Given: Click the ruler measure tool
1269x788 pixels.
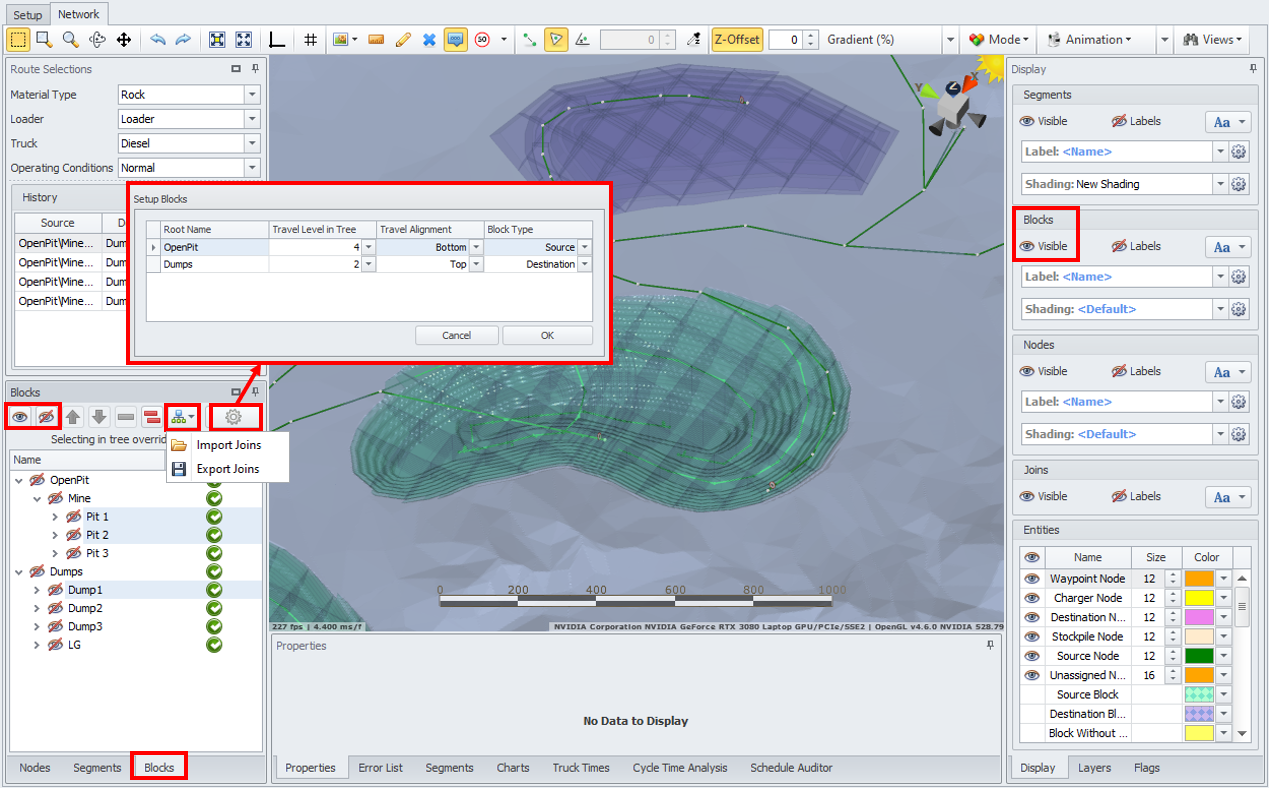Looking at the screenshot, I should (x=376, y=40).
